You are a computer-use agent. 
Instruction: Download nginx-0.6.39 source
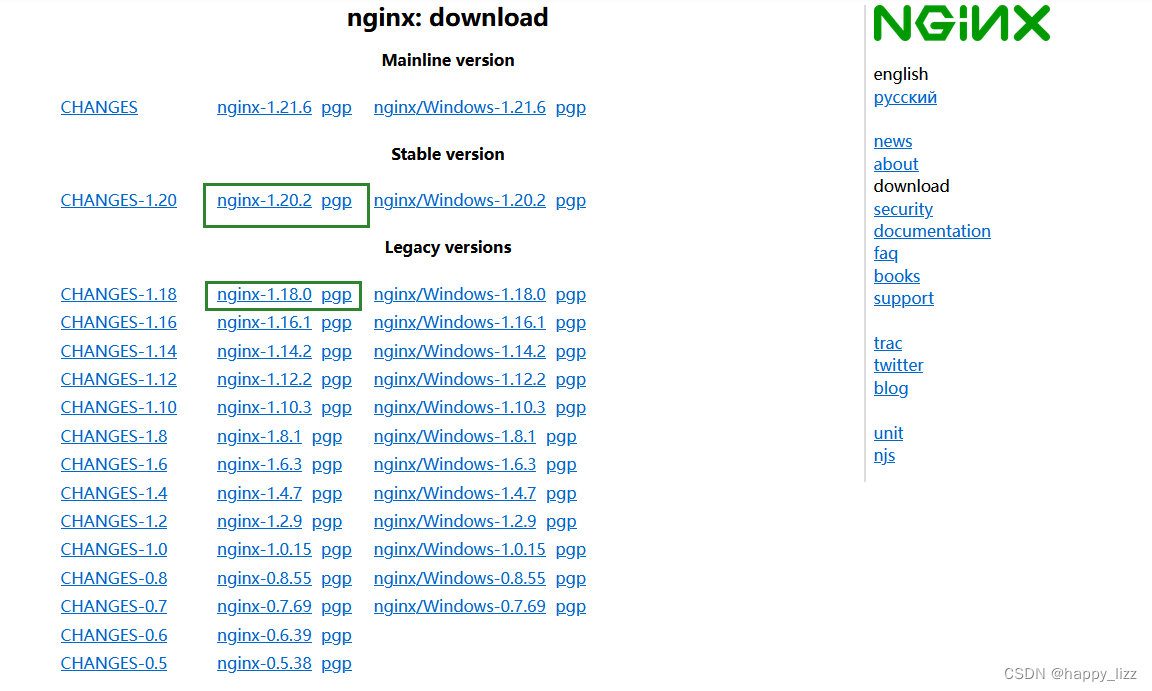pos(264,634)
